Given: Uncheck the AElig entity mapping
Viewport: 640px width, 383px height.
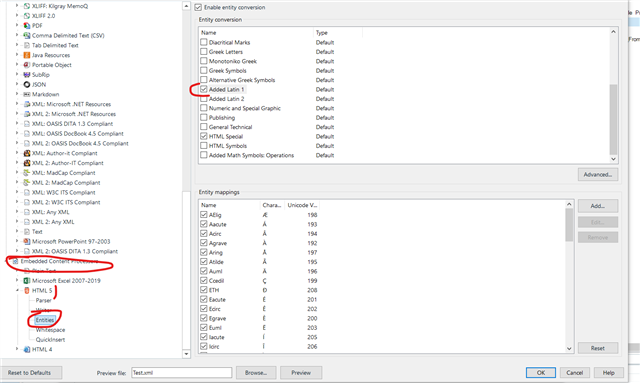Looking at the screenshot, I should point(204,214).
